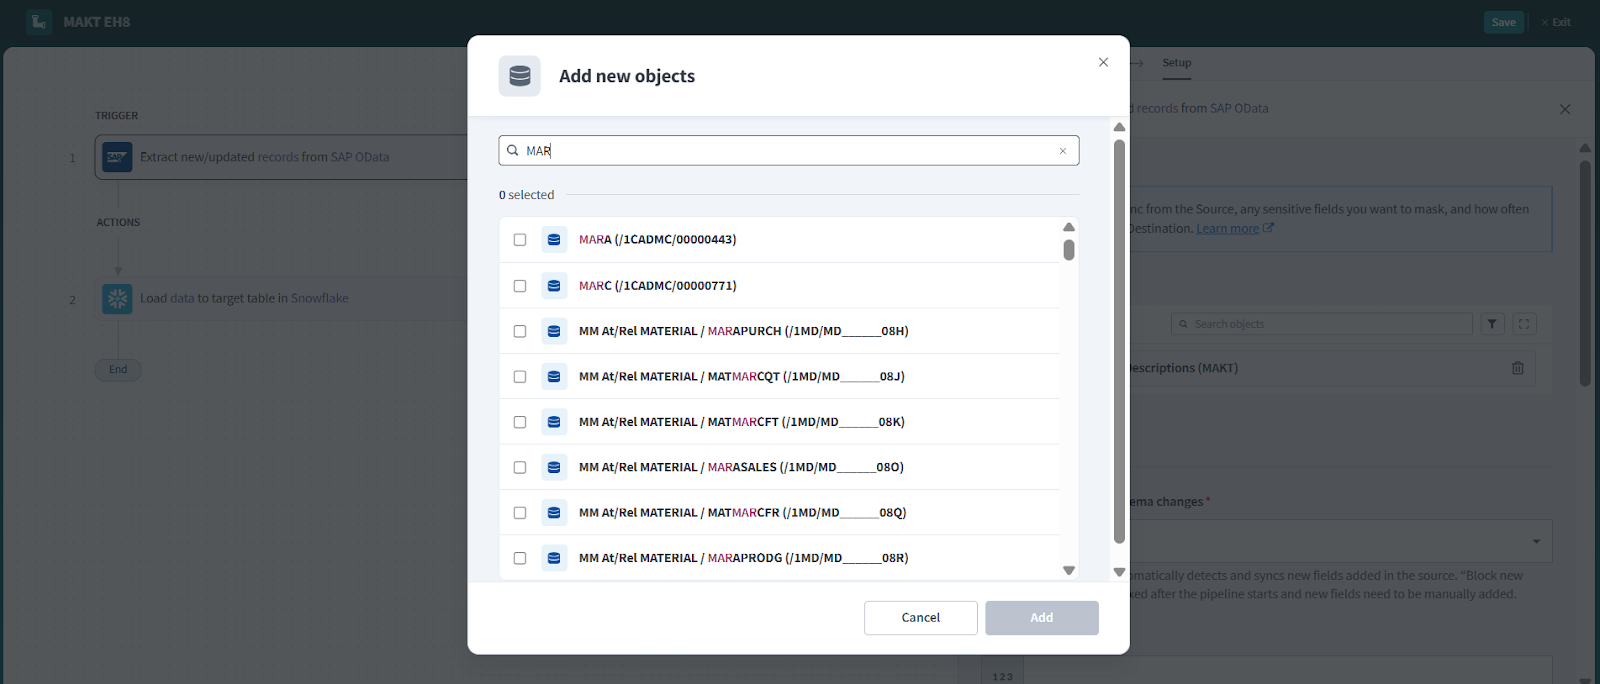Click the MM At/Rel MATERIAL / MARAPURCH row text
1600x684 pixels.
point(744,331)
